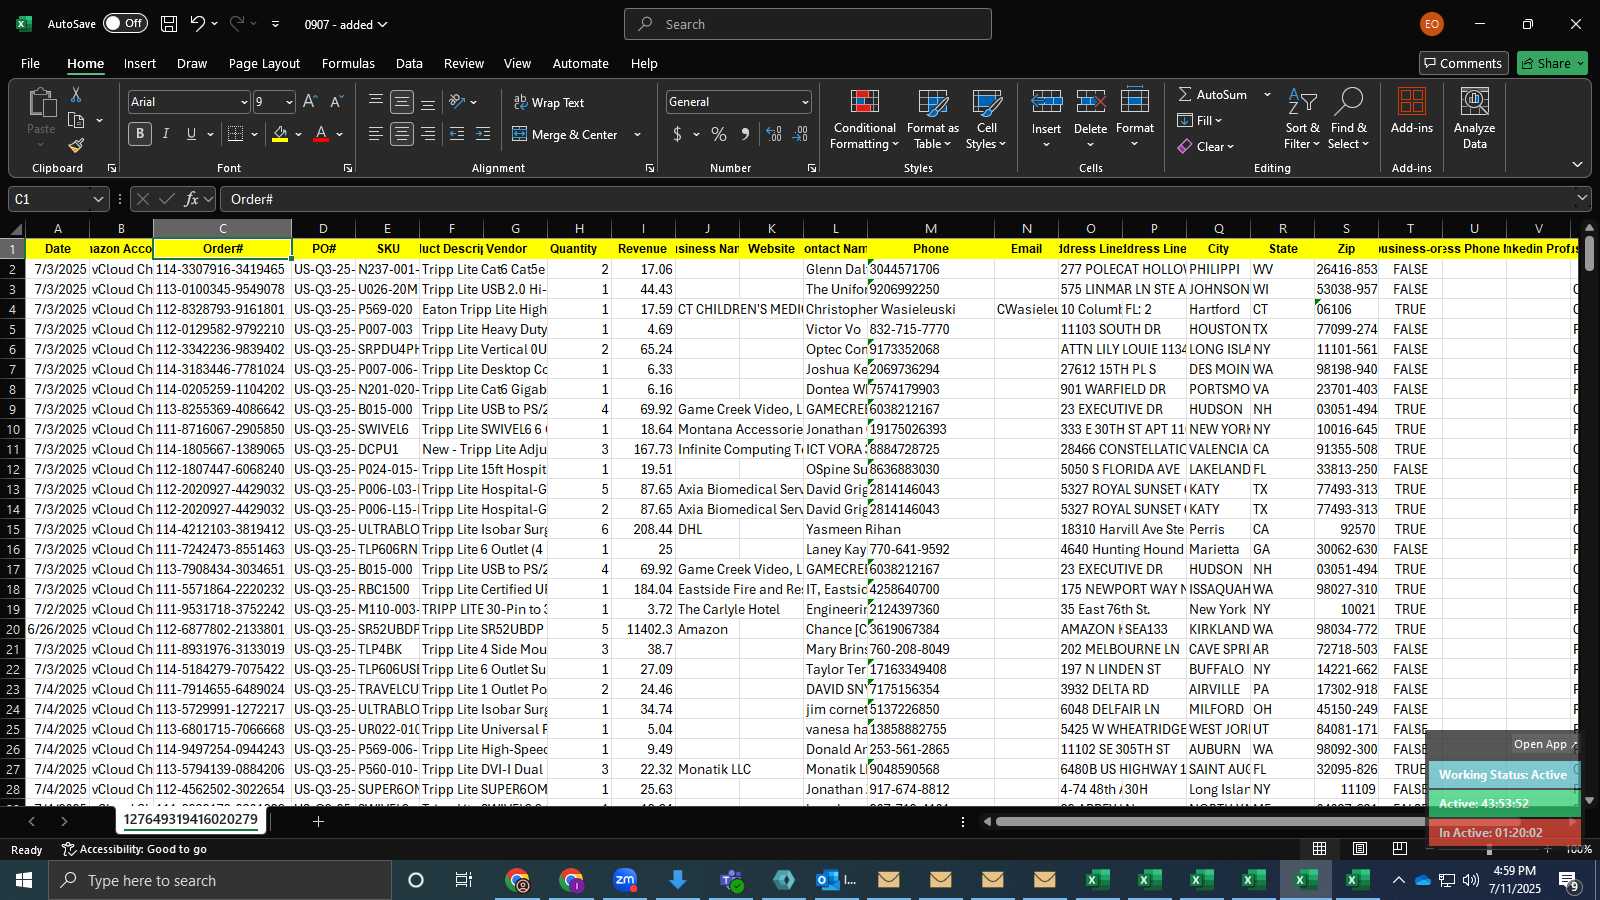1600x900 pixels.
Task: Click Analyze Data
Action: (x=1474, y=119)
